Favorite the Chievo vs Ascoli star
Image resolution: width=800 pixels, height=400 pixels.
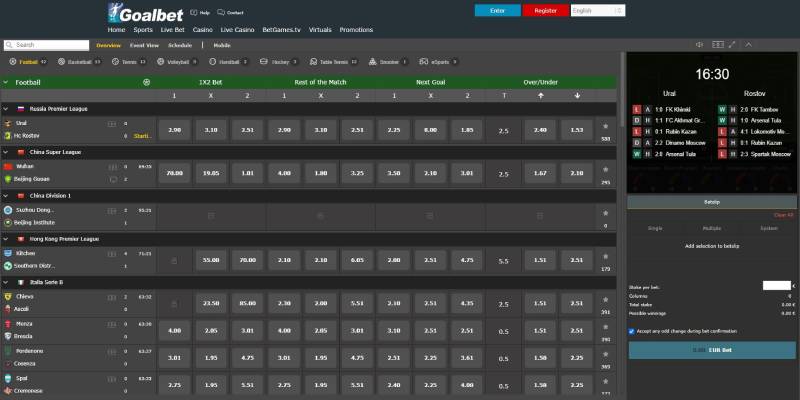coord(606,299)
